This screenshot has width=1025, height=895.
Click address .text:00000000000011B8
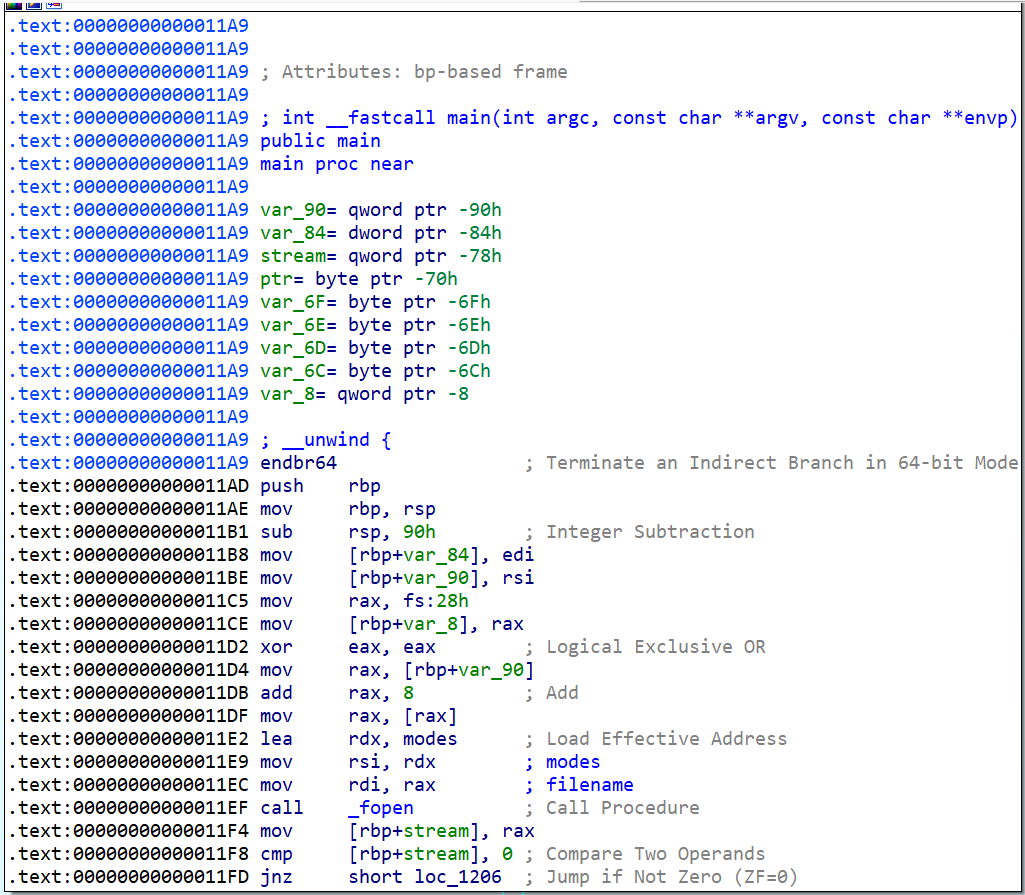(x=128, y=555)
